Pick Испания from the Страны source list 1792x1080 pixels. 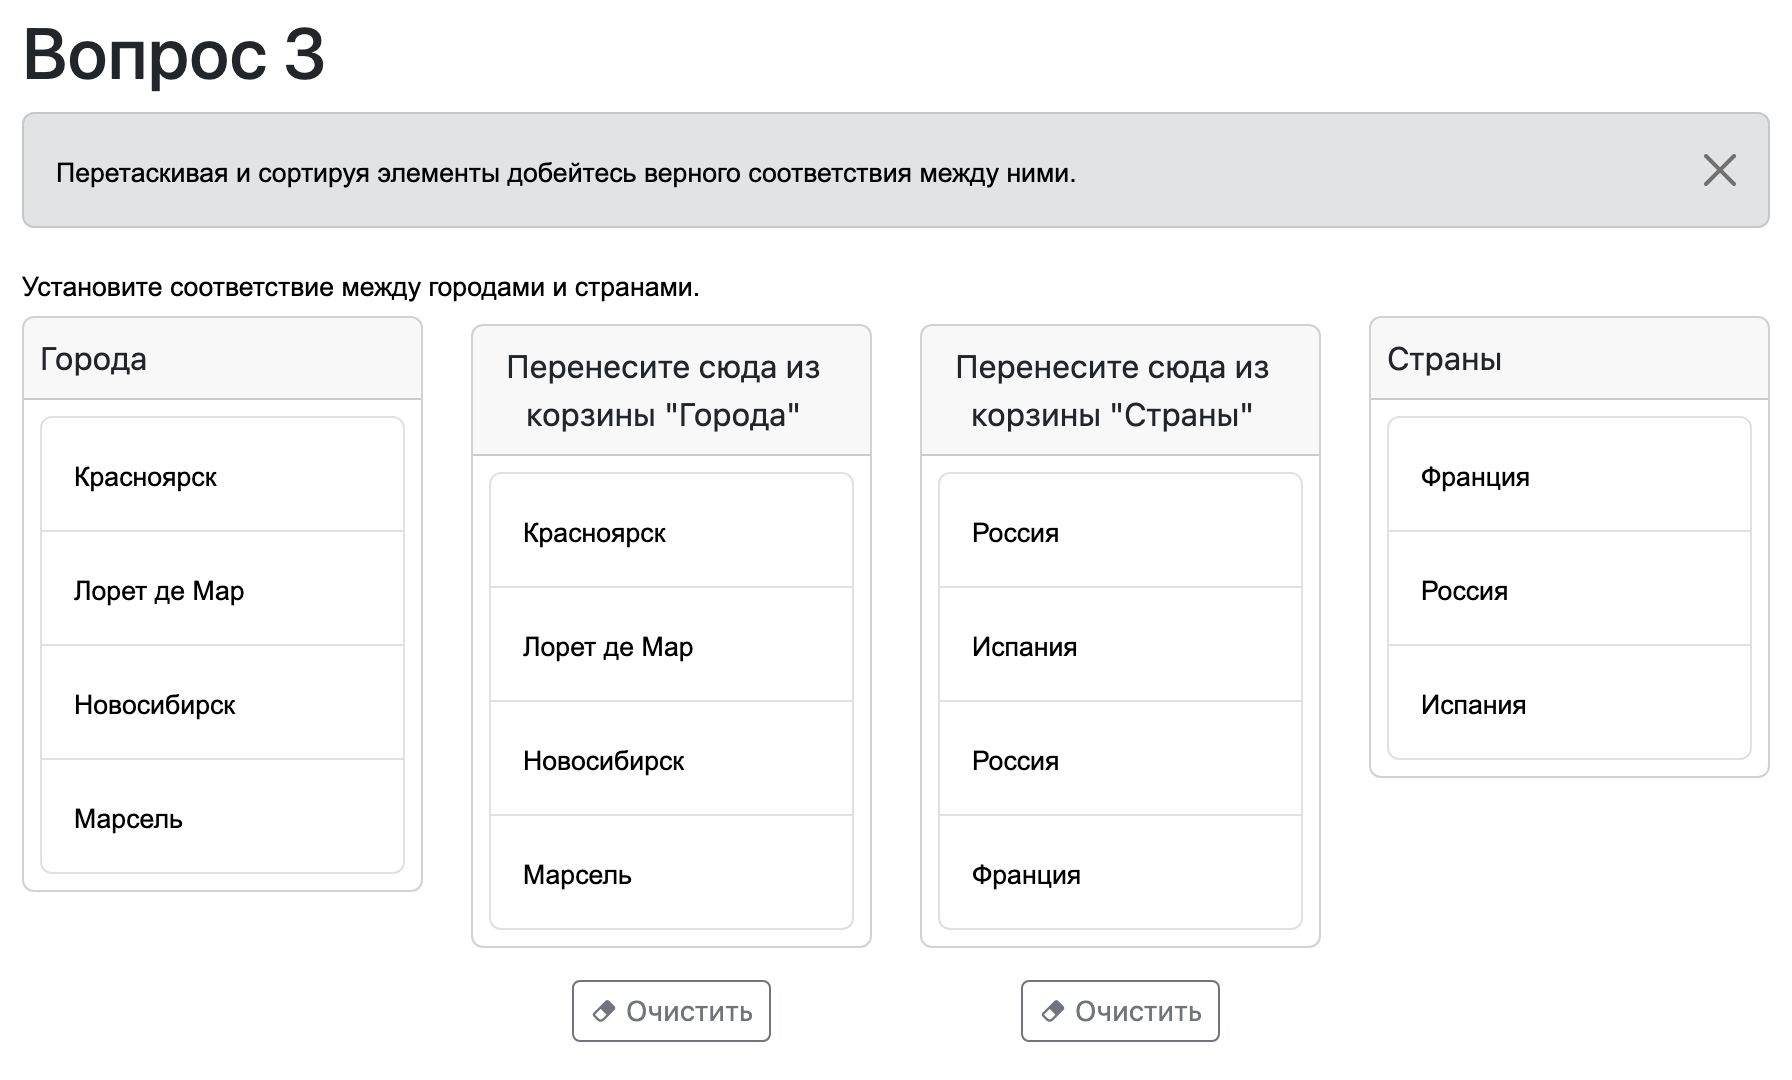1569,704
